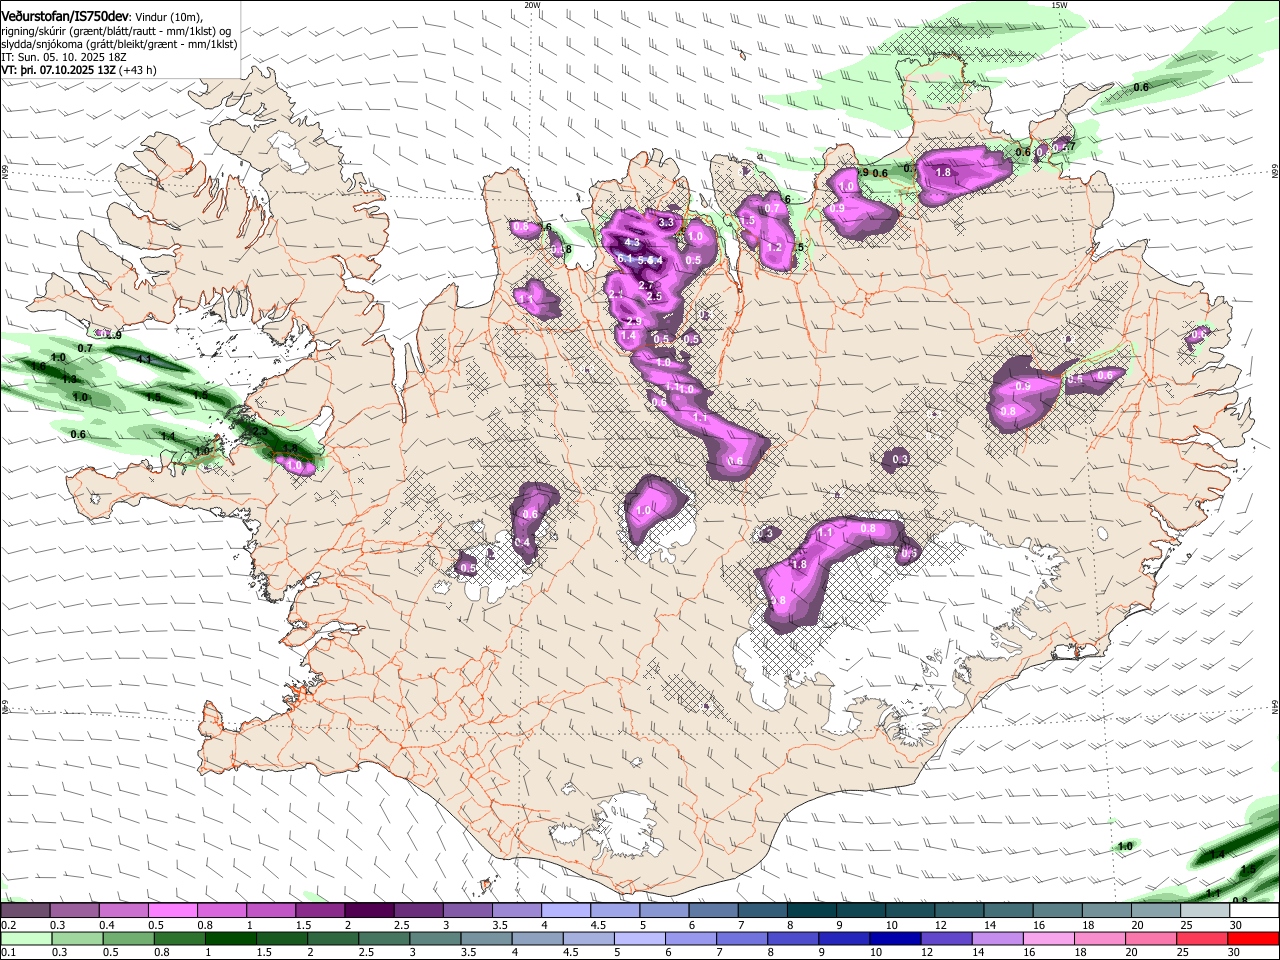Click the '3.8' value by the southern glacier

pyautogui.click(x=779, y=600)
